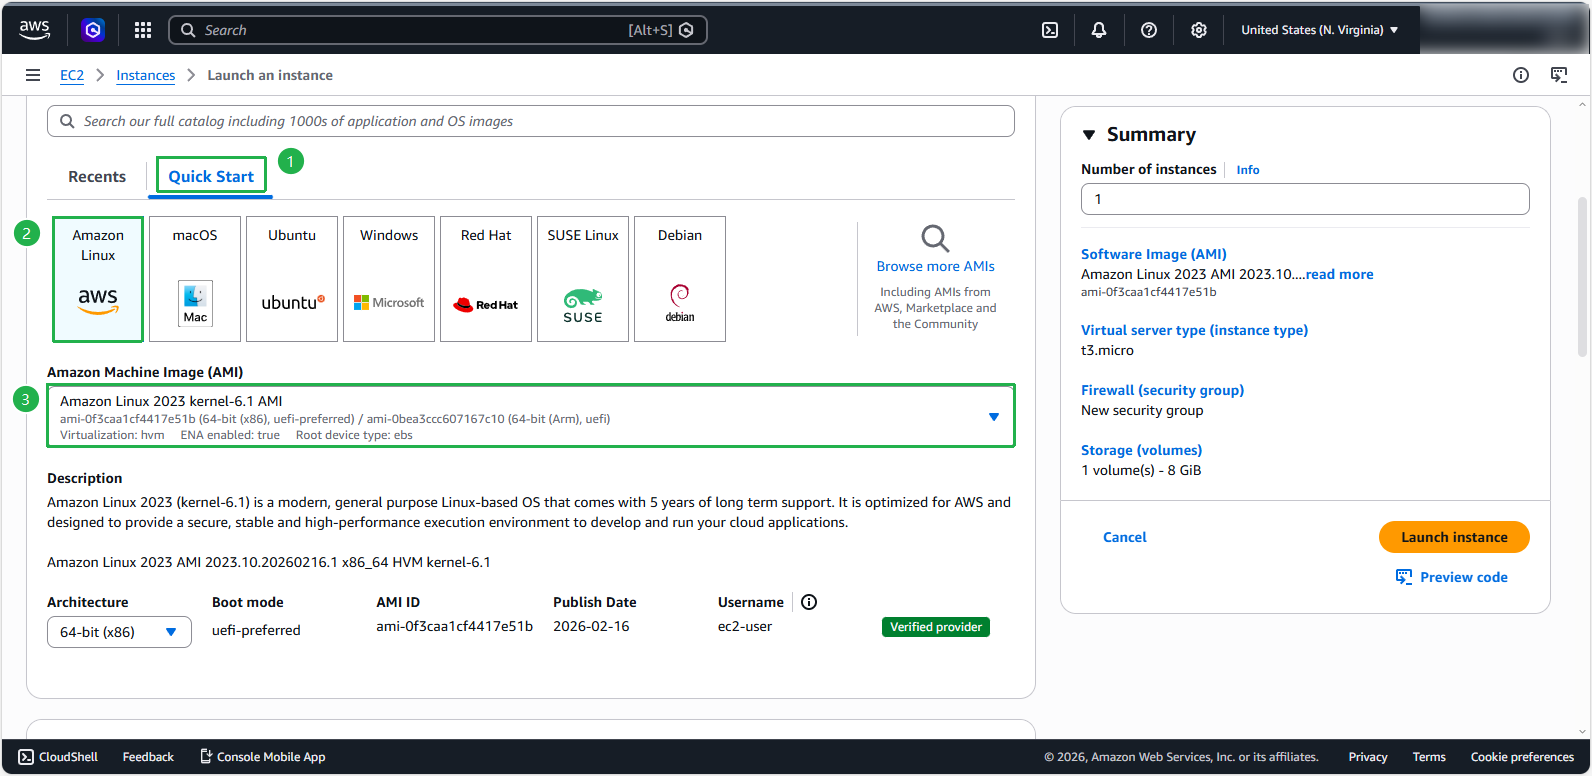Click the Number of instances field
The image size is (1592, 776).
pos(1305,199)
